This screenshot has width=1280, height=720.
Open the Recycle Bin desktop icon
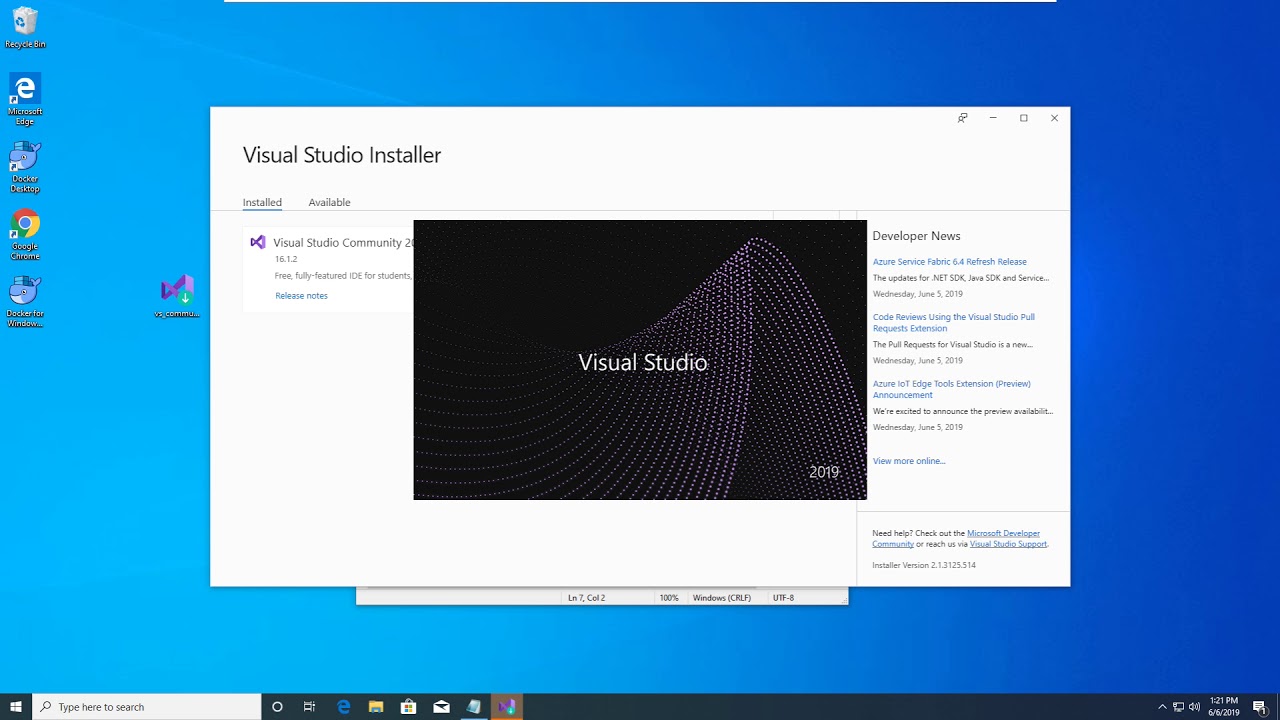coord(25,28)
